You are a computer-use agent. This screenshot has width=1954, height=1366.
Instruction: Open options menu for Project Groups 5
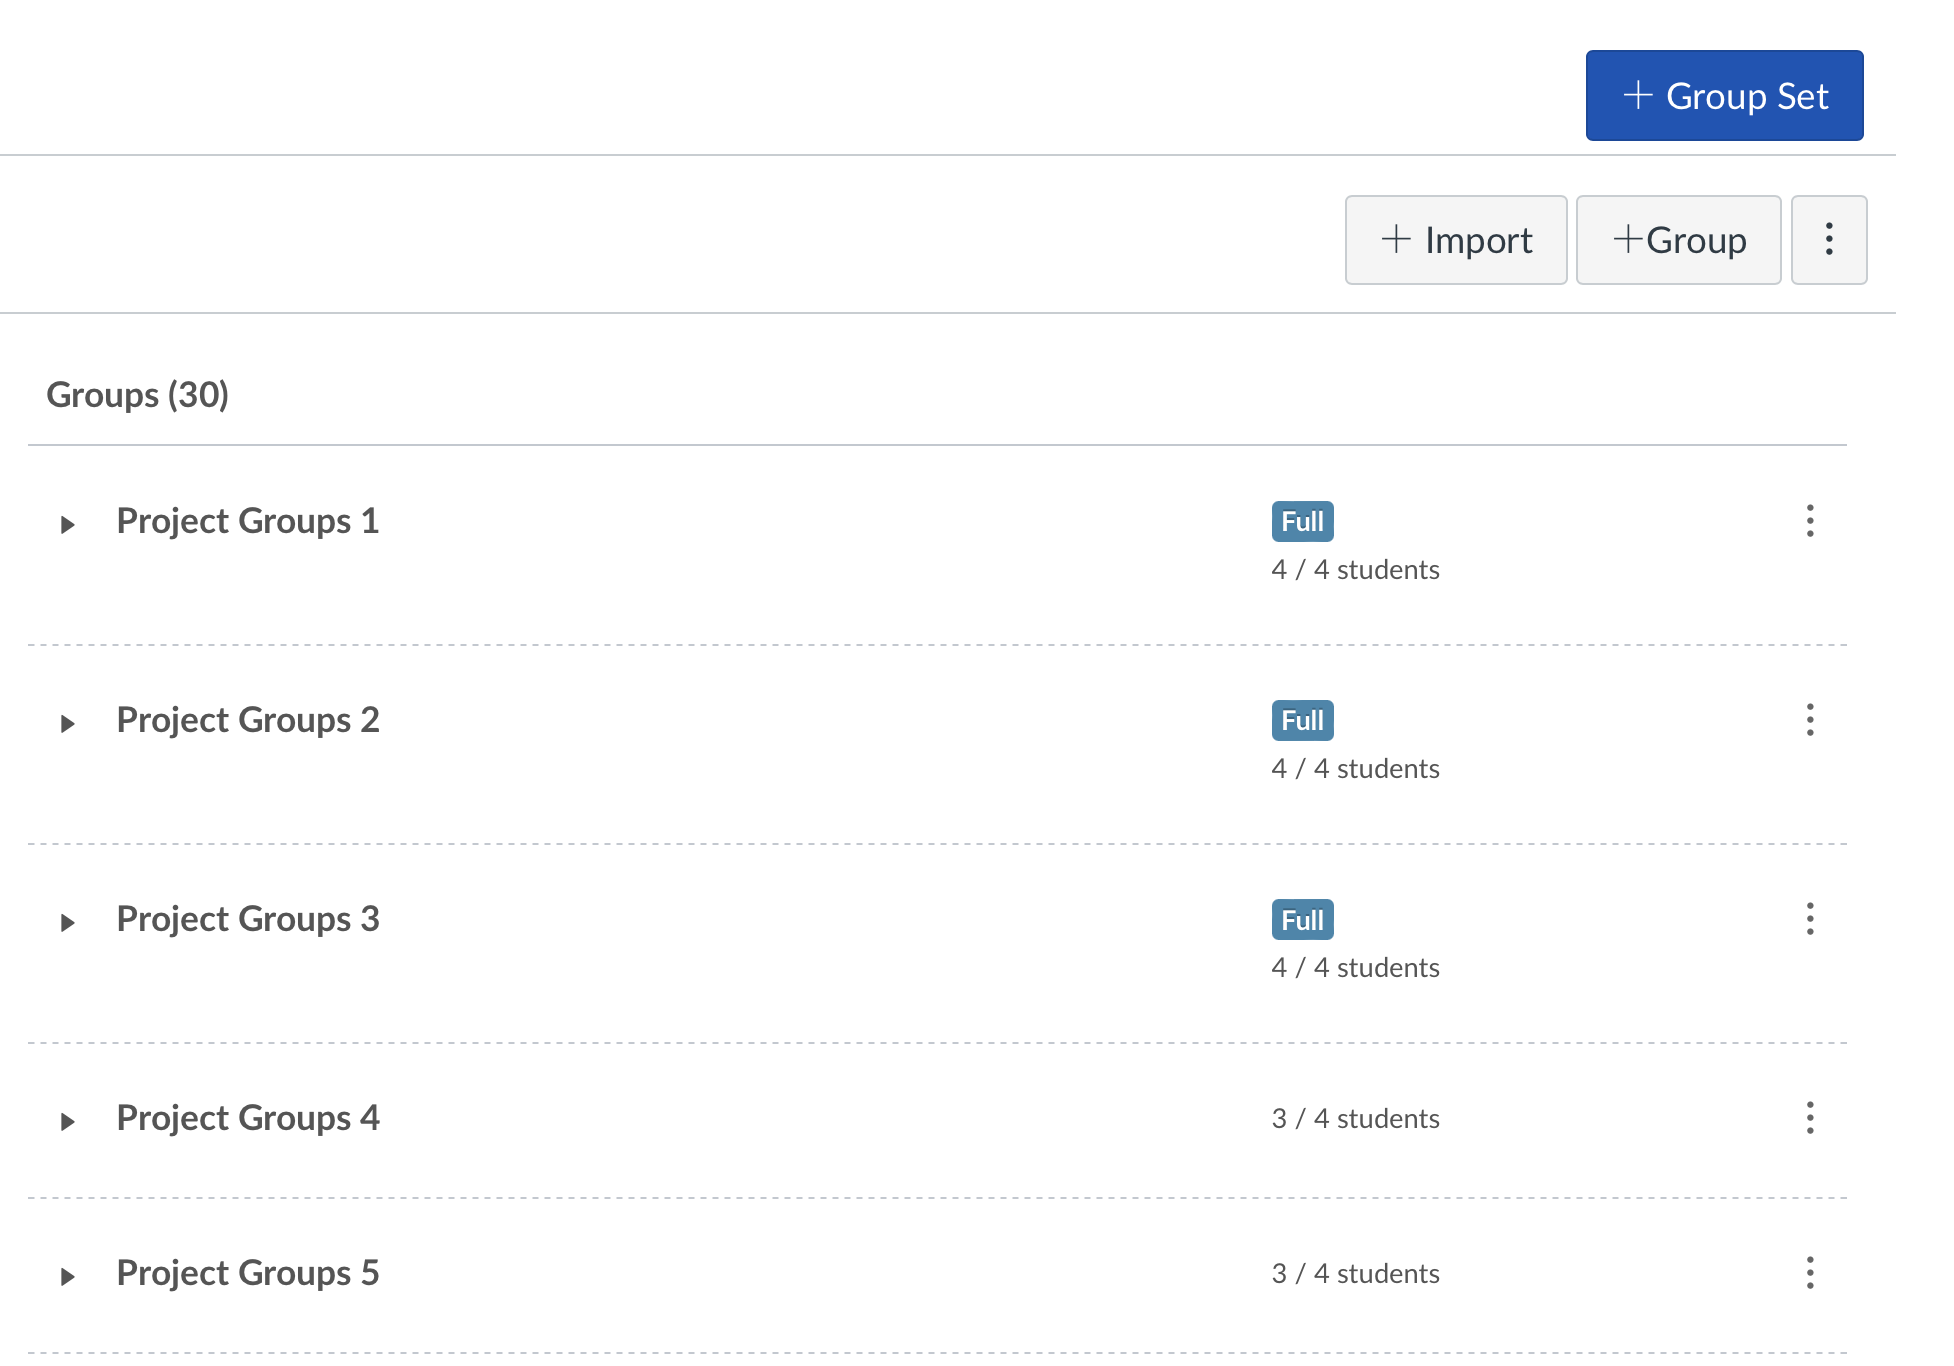[x=1810, y=1273]
